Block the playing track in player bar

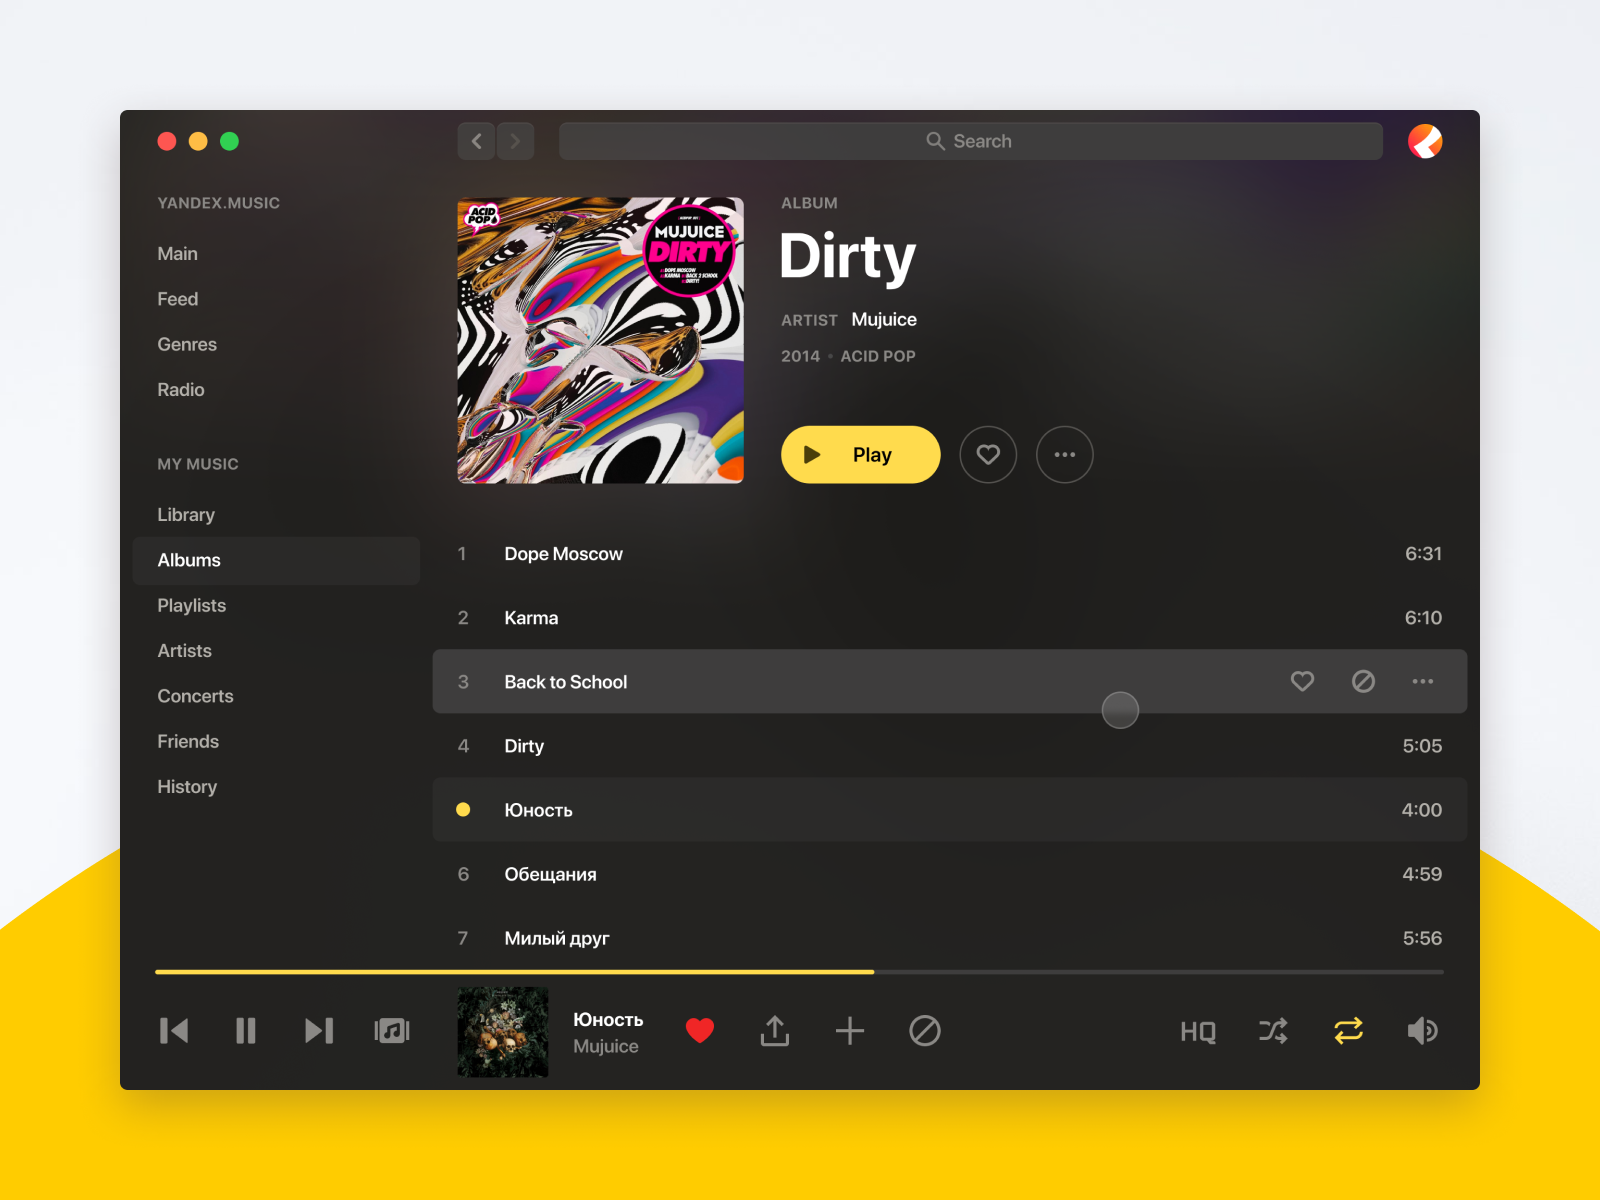[x=925, y=1031]
